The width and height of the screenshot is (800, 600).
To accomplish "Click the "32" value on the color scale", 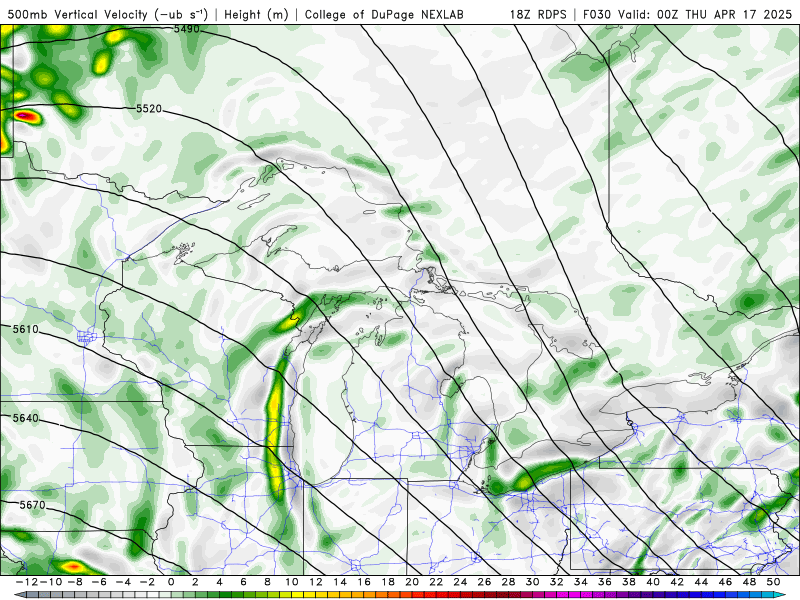I will pos(557,582).
